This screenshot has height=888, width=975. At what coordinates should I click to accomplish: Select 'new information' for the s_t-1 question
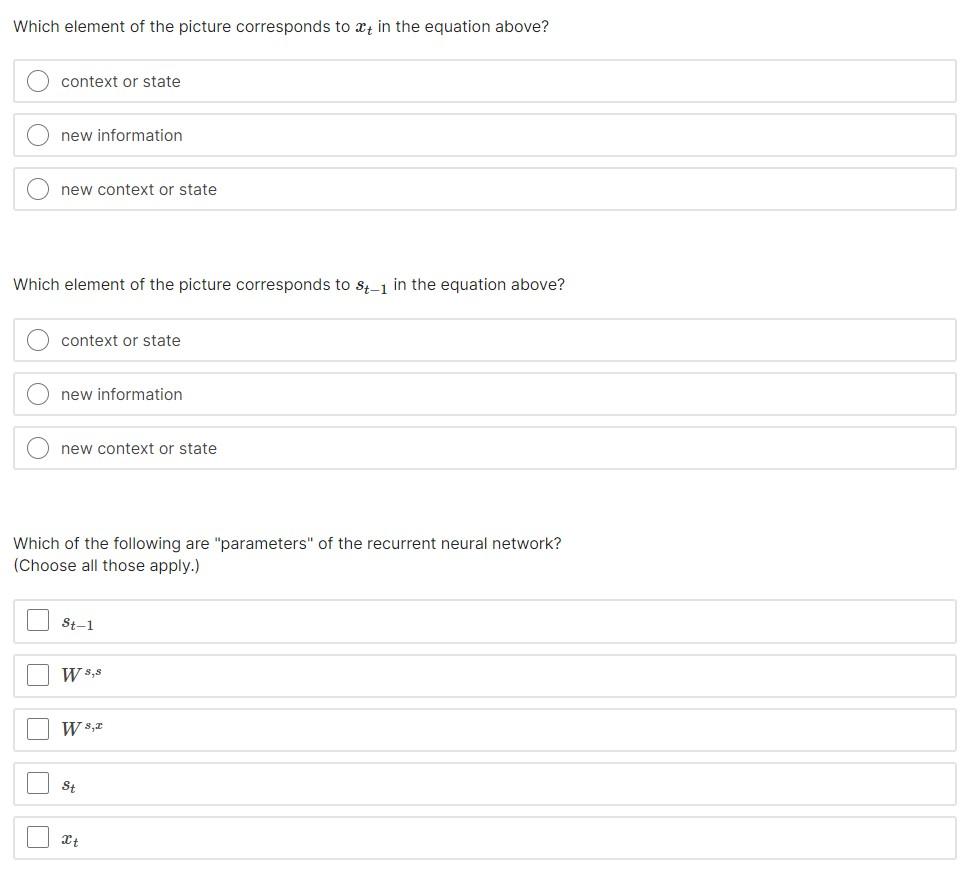(x=38, y=394)
